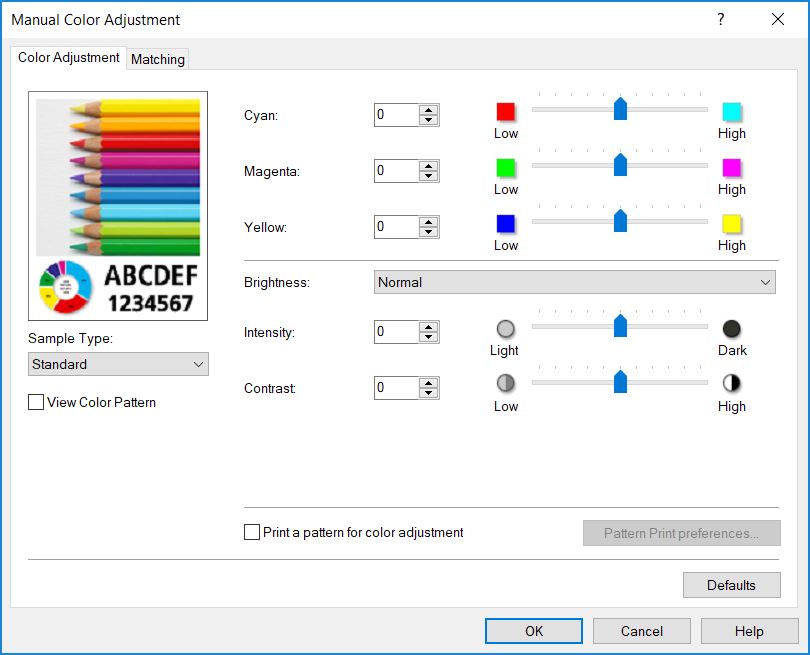Open the Sample Type dropdown
Screen dimensions: 810x655
(x=119, y=364)
